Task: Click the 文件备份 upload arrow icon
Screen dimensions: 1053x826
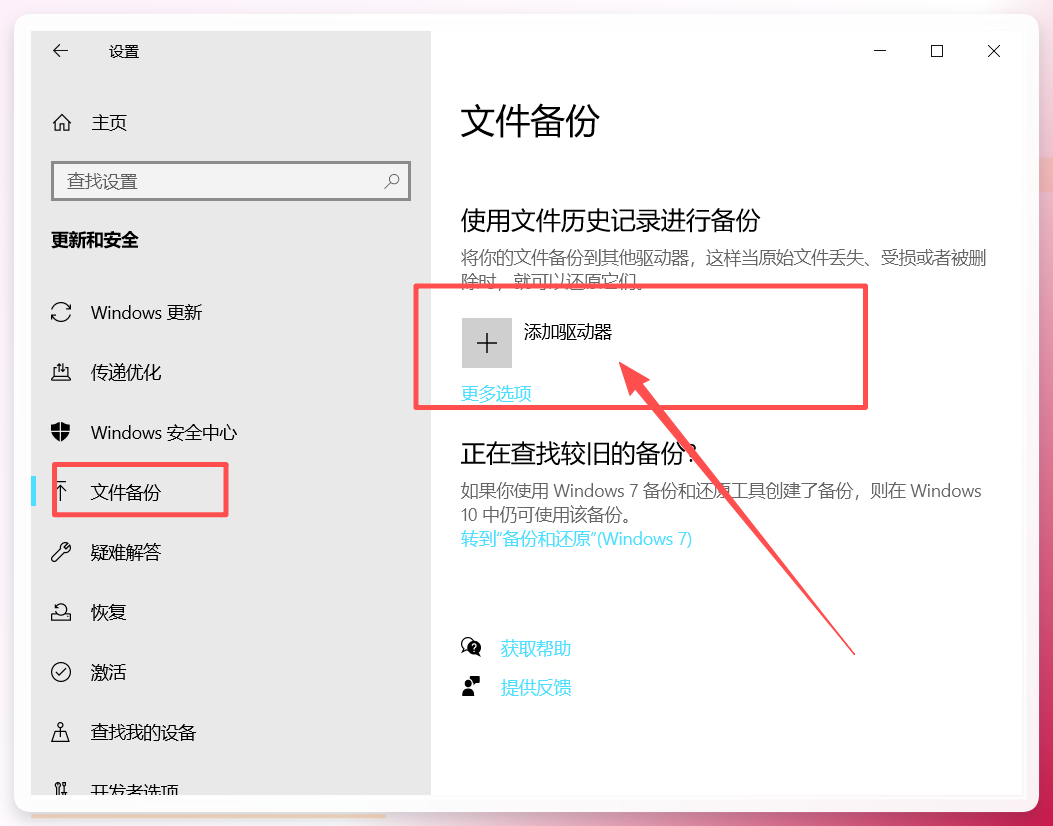Action: (61, 492)
